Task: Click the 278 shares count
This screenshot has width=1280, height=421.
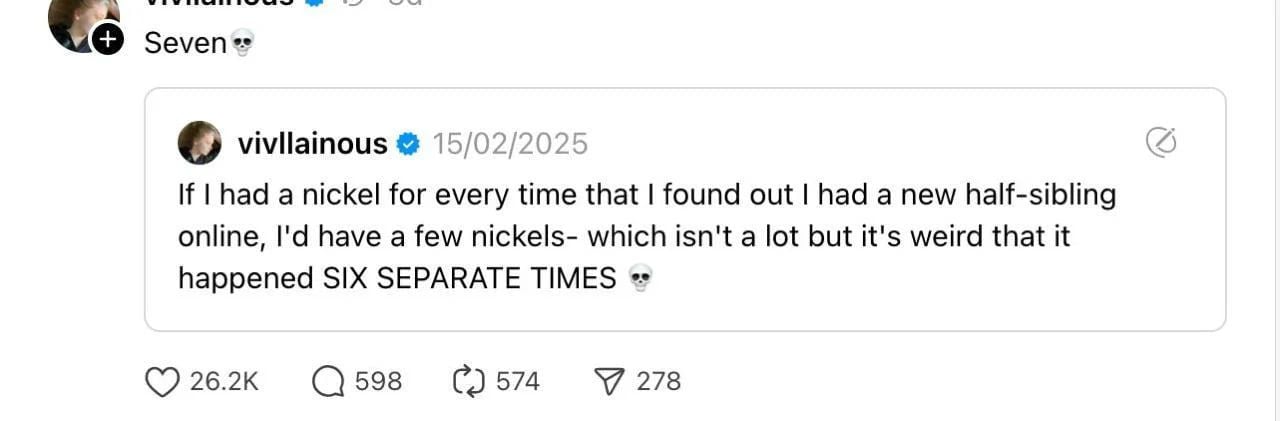Action: tap(659, 381)
